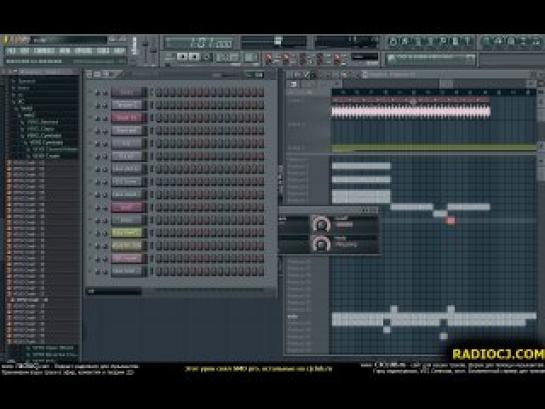This screenshot has width=545, height=409.
Task: Select the bottom channel button in step sequencer
Action: (x=128, y=271)
